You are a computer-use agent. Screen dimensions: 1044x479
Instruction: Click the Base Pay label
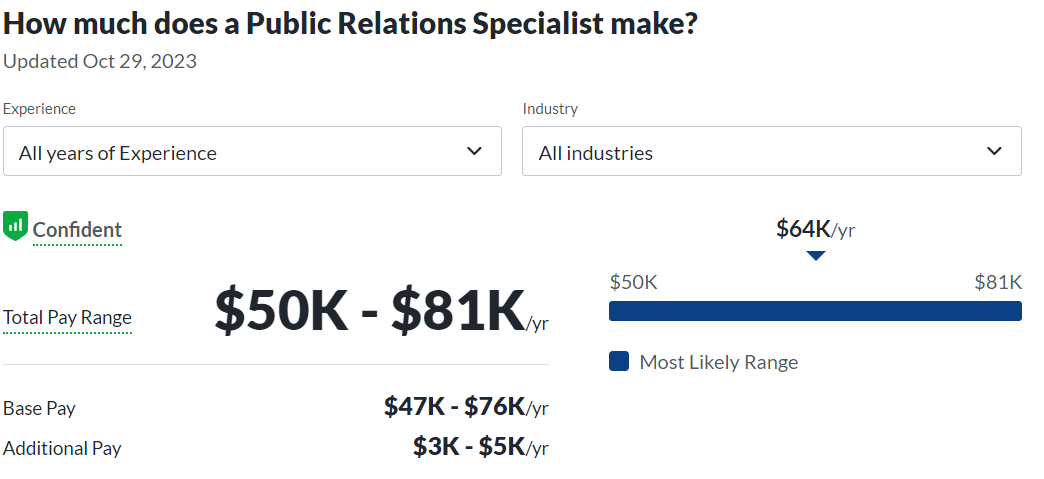[39, 408]
